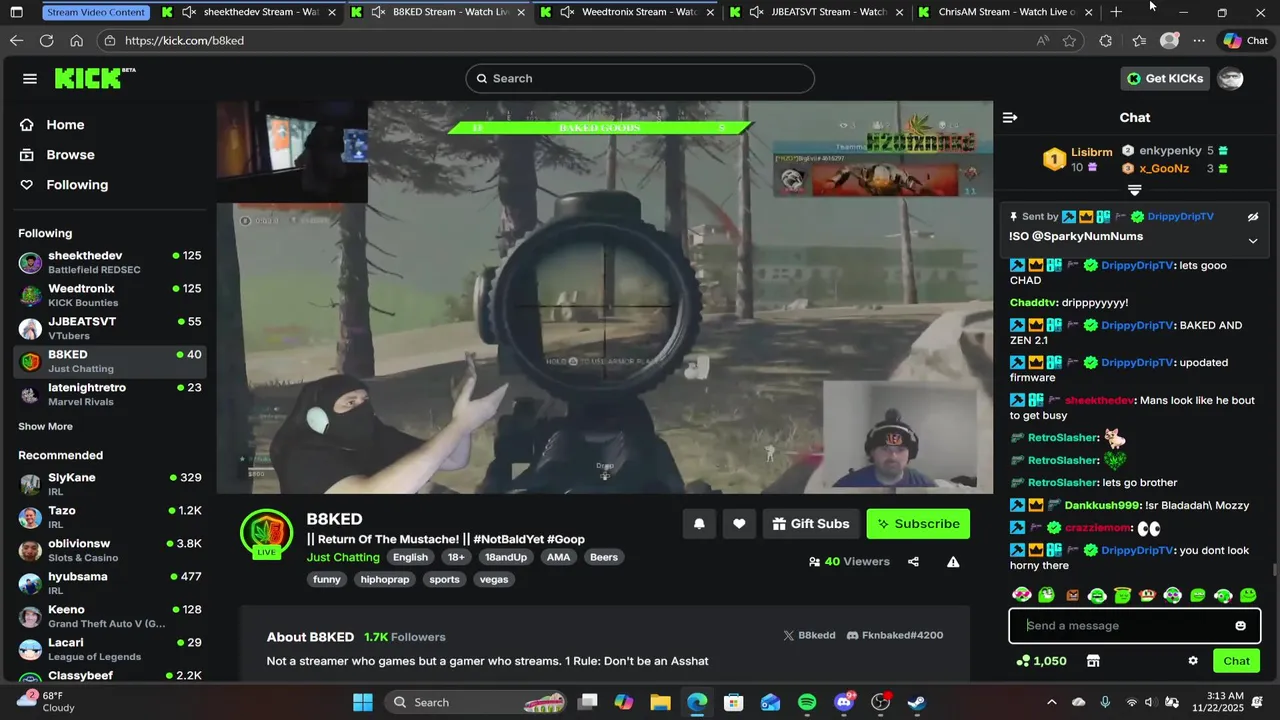Screen dimensions: 1280x720
Task: Open Stream Video Content tab group
Action: 96,12
